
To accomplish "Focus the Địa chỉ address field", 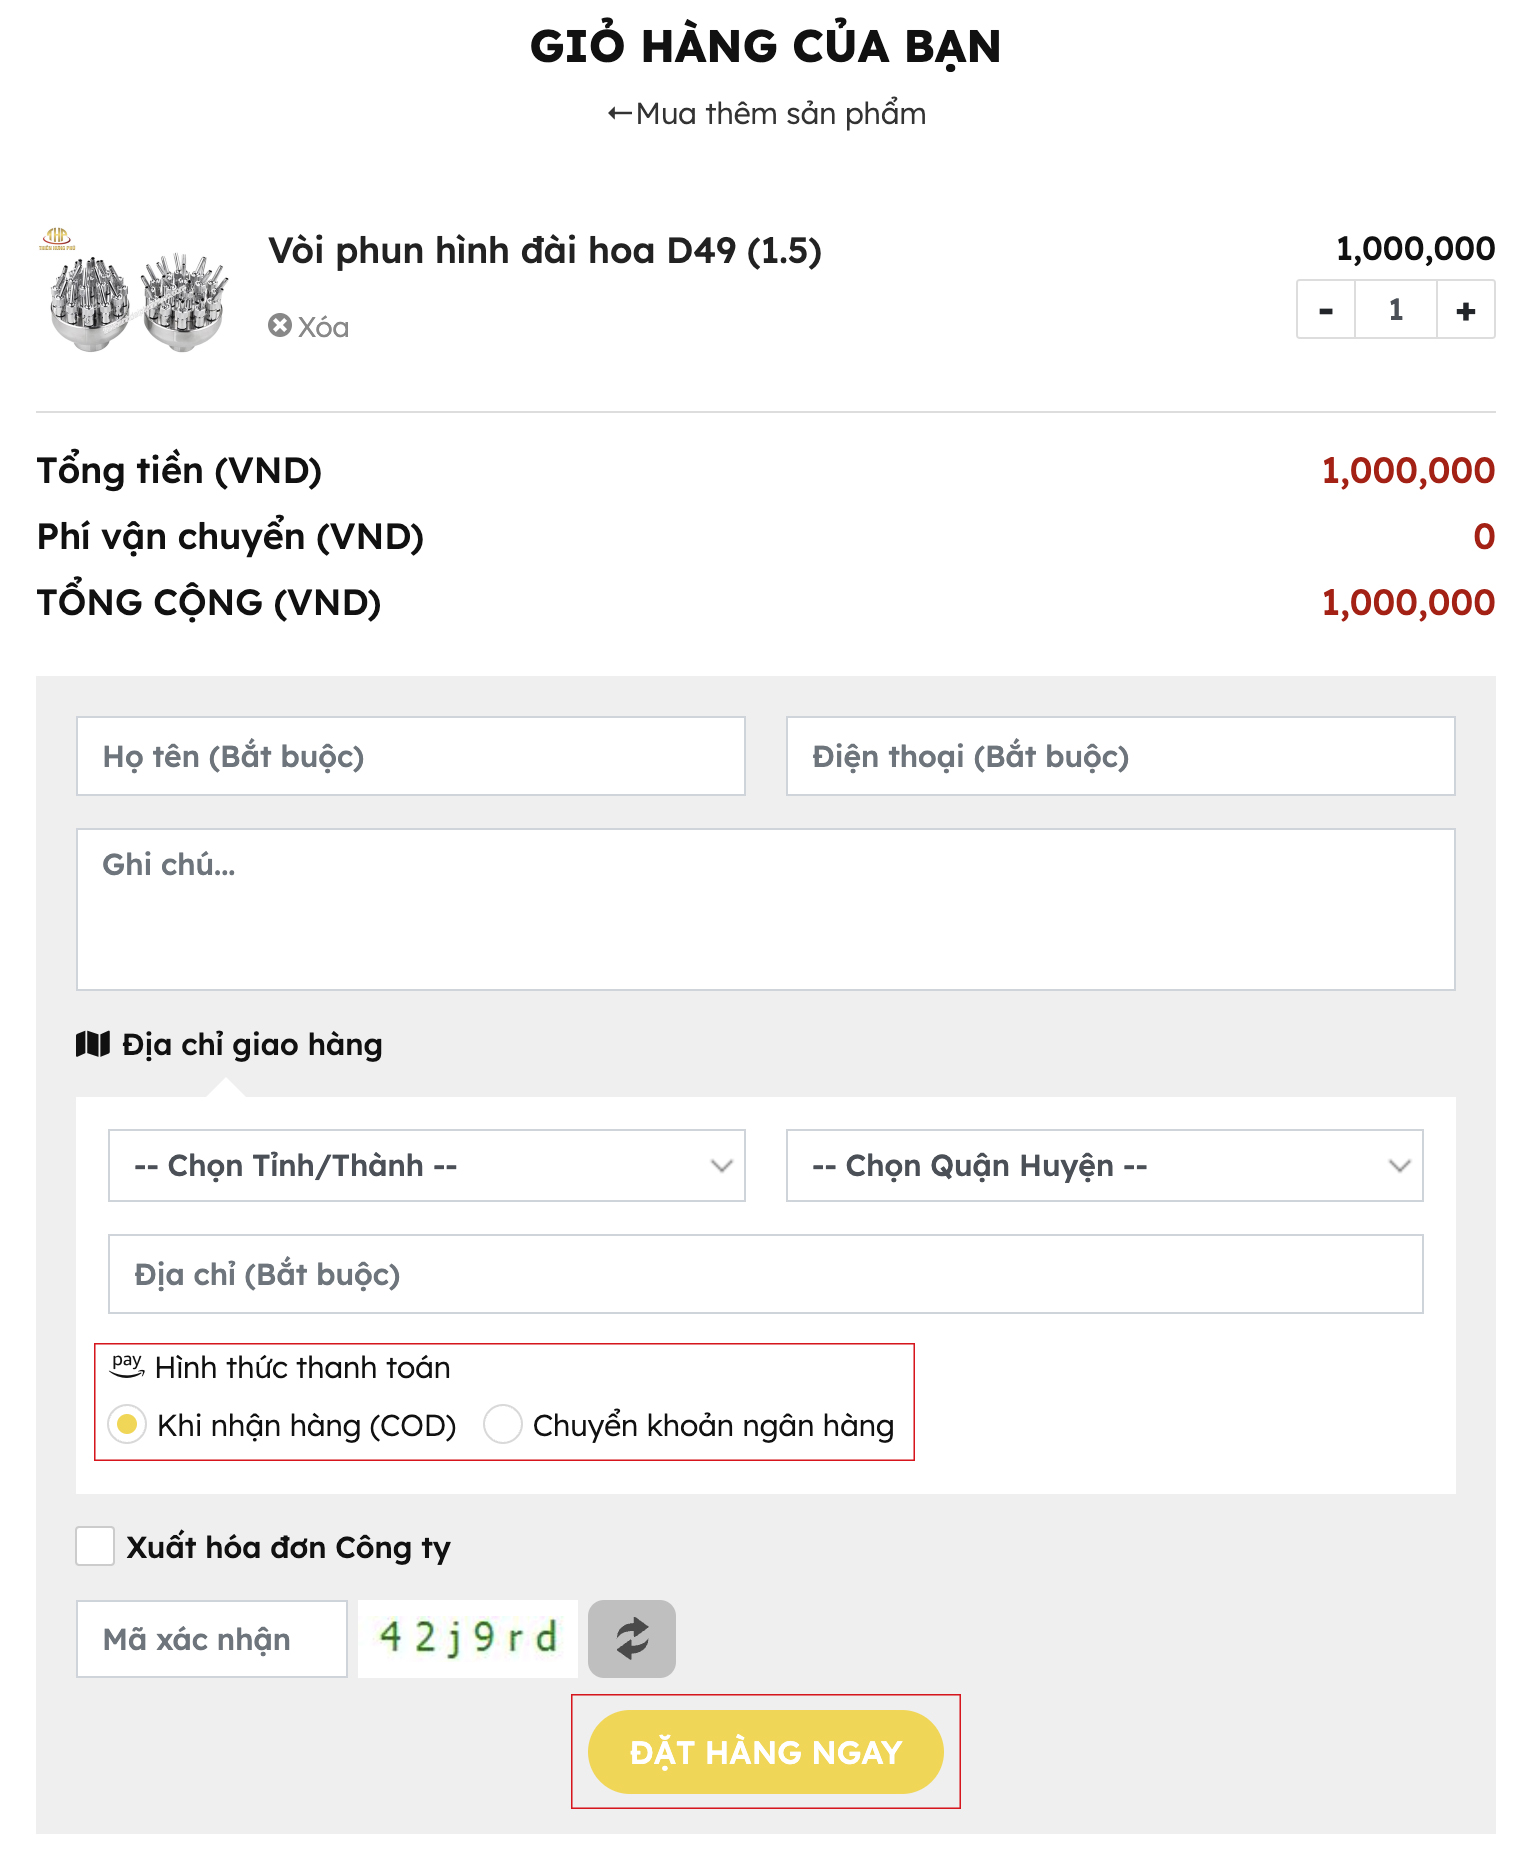I will tap(765, 1274).
